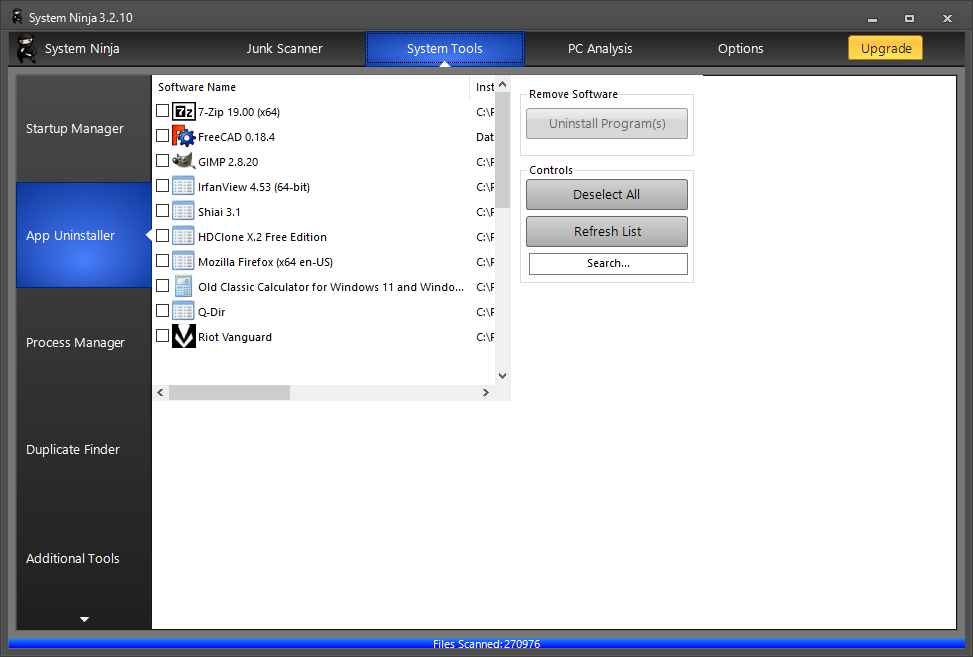Check the Mozilla Firefox checkbox
The width and height of the screenshot is (973, 657).
(x=163, y=261)
